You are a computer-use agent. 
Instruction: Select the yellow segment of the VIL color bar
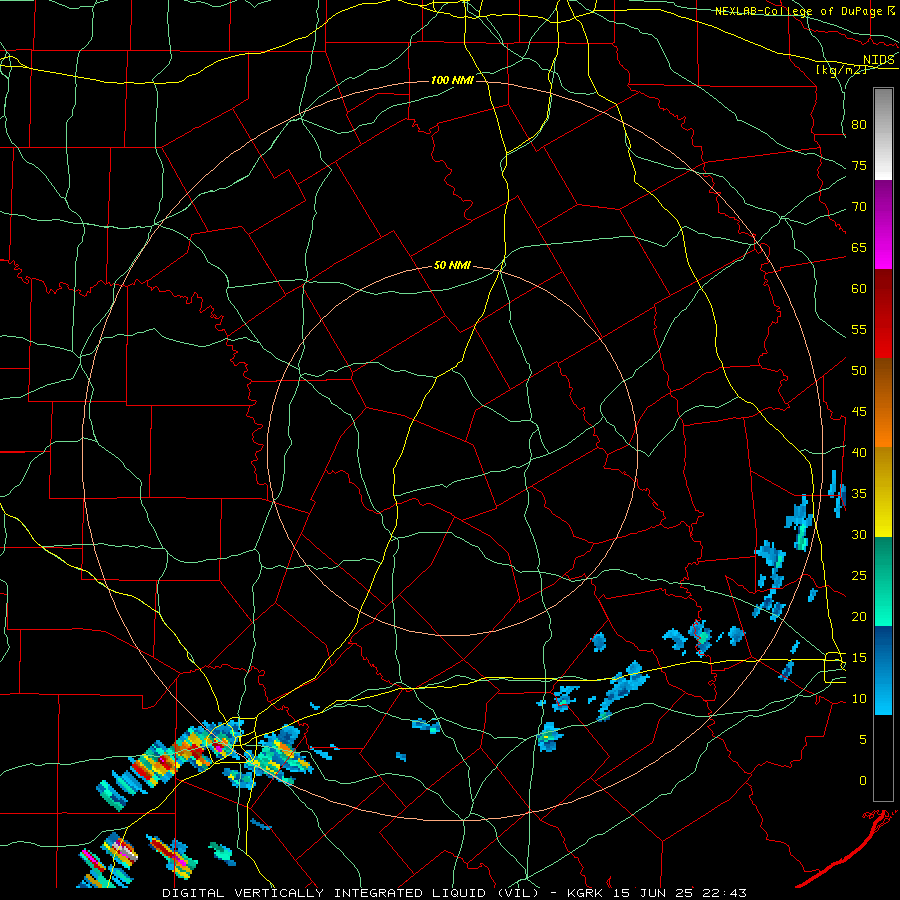pos(883,492)
